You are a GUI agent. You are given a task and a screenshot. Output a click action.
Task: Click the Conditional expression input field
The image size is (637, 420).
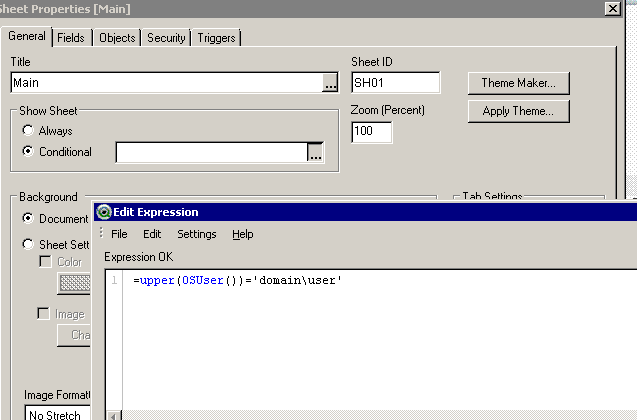(212, 153)
